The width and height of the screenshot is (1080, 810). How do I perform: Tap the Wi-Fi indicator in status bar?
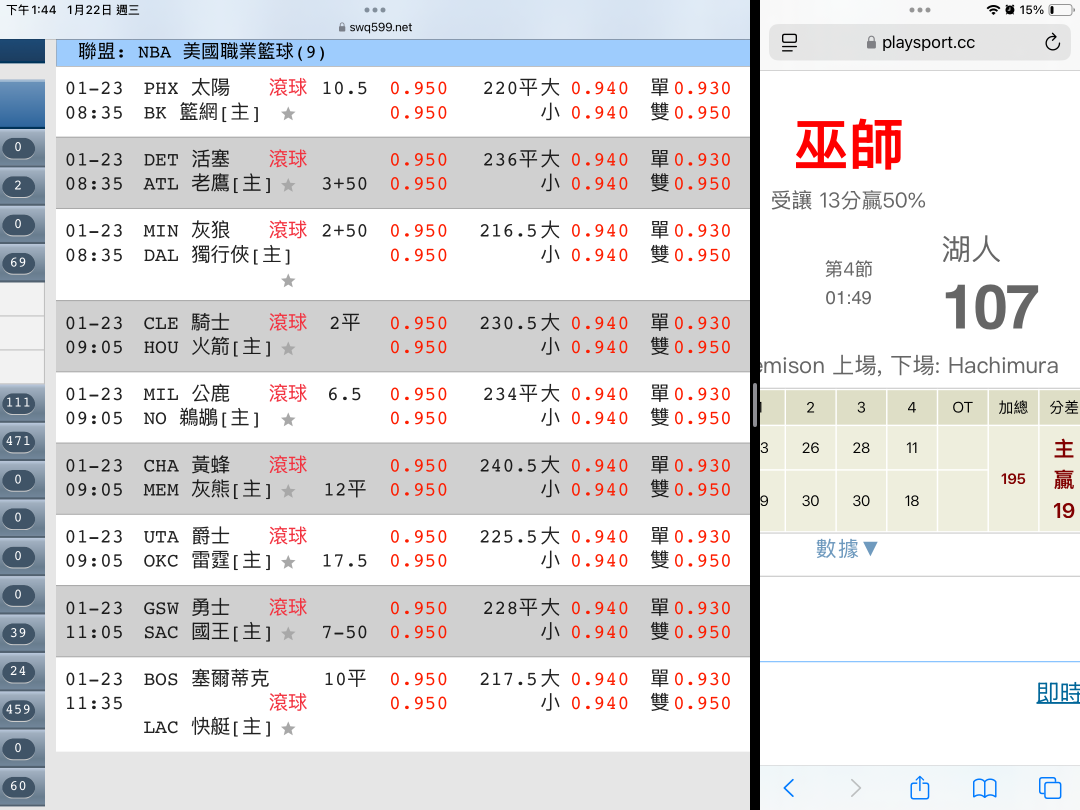[993, 10]
